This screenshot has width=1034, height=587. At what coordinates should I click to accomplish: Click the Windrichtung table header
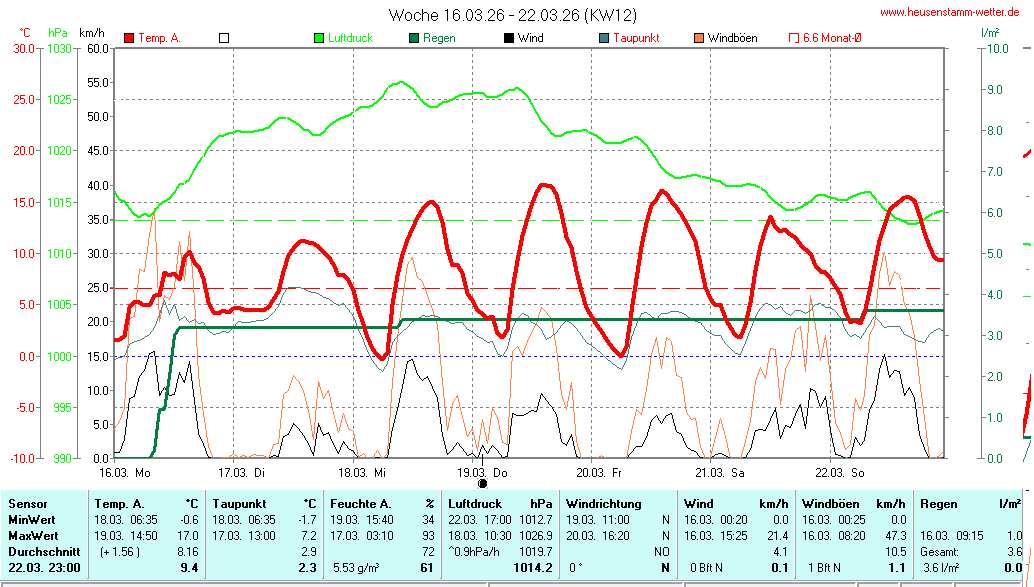click(x=604, y=504)
